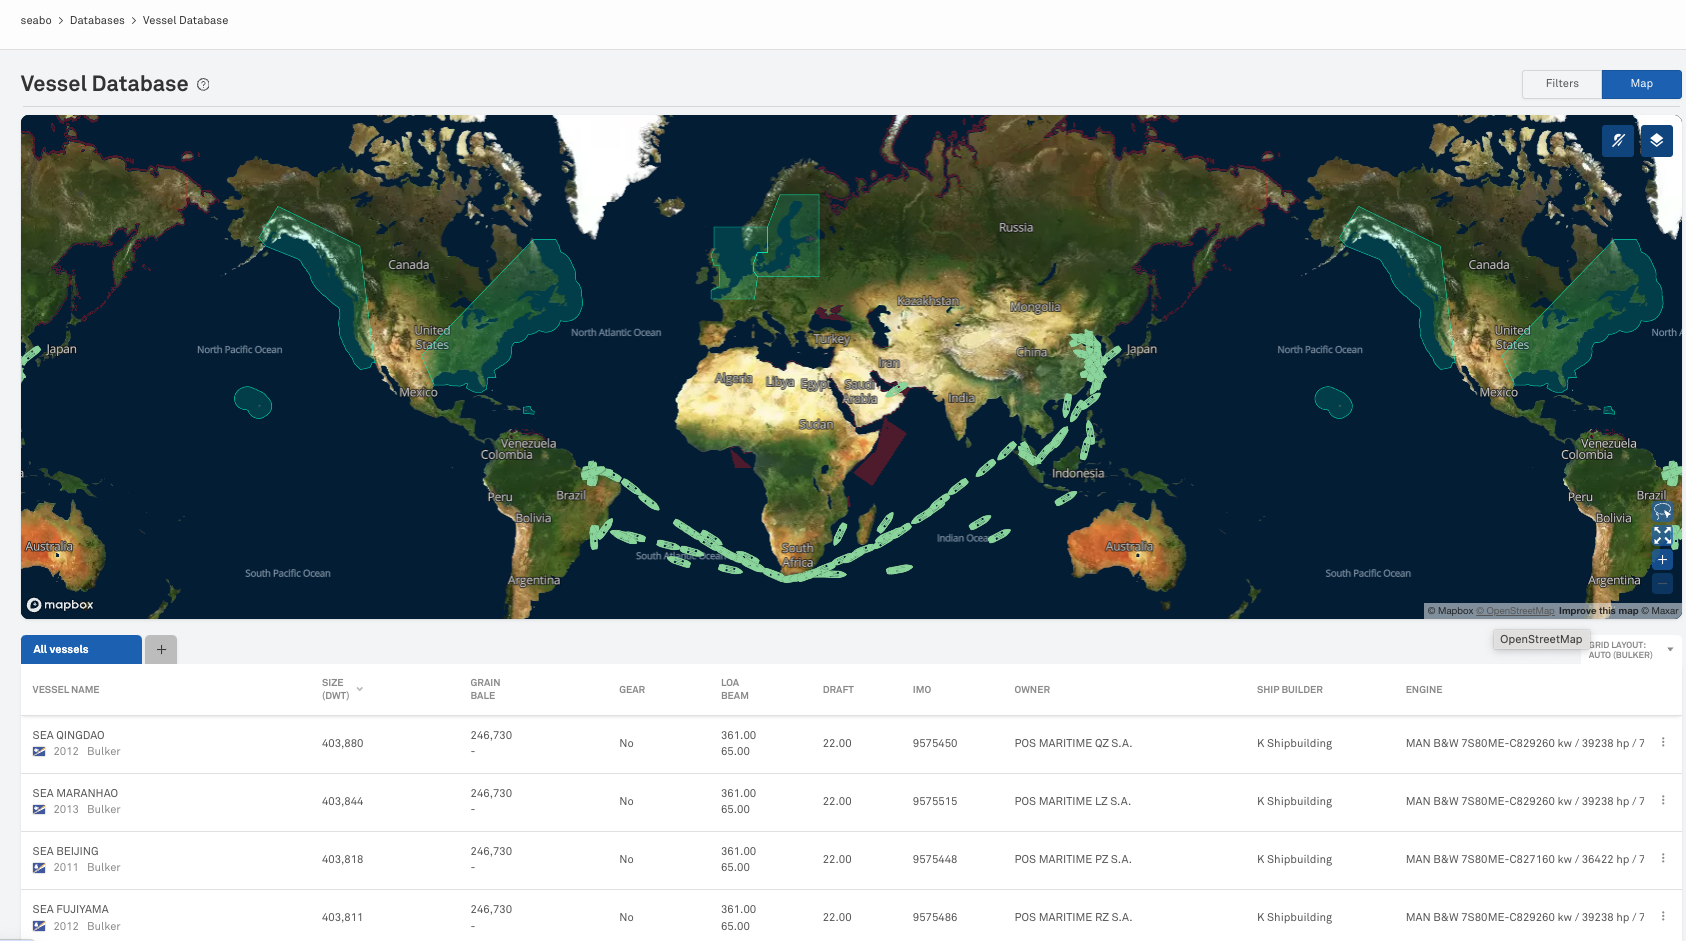1686x941 pixels.
Task: Zoom out on the map
Action: point(1662,583)
